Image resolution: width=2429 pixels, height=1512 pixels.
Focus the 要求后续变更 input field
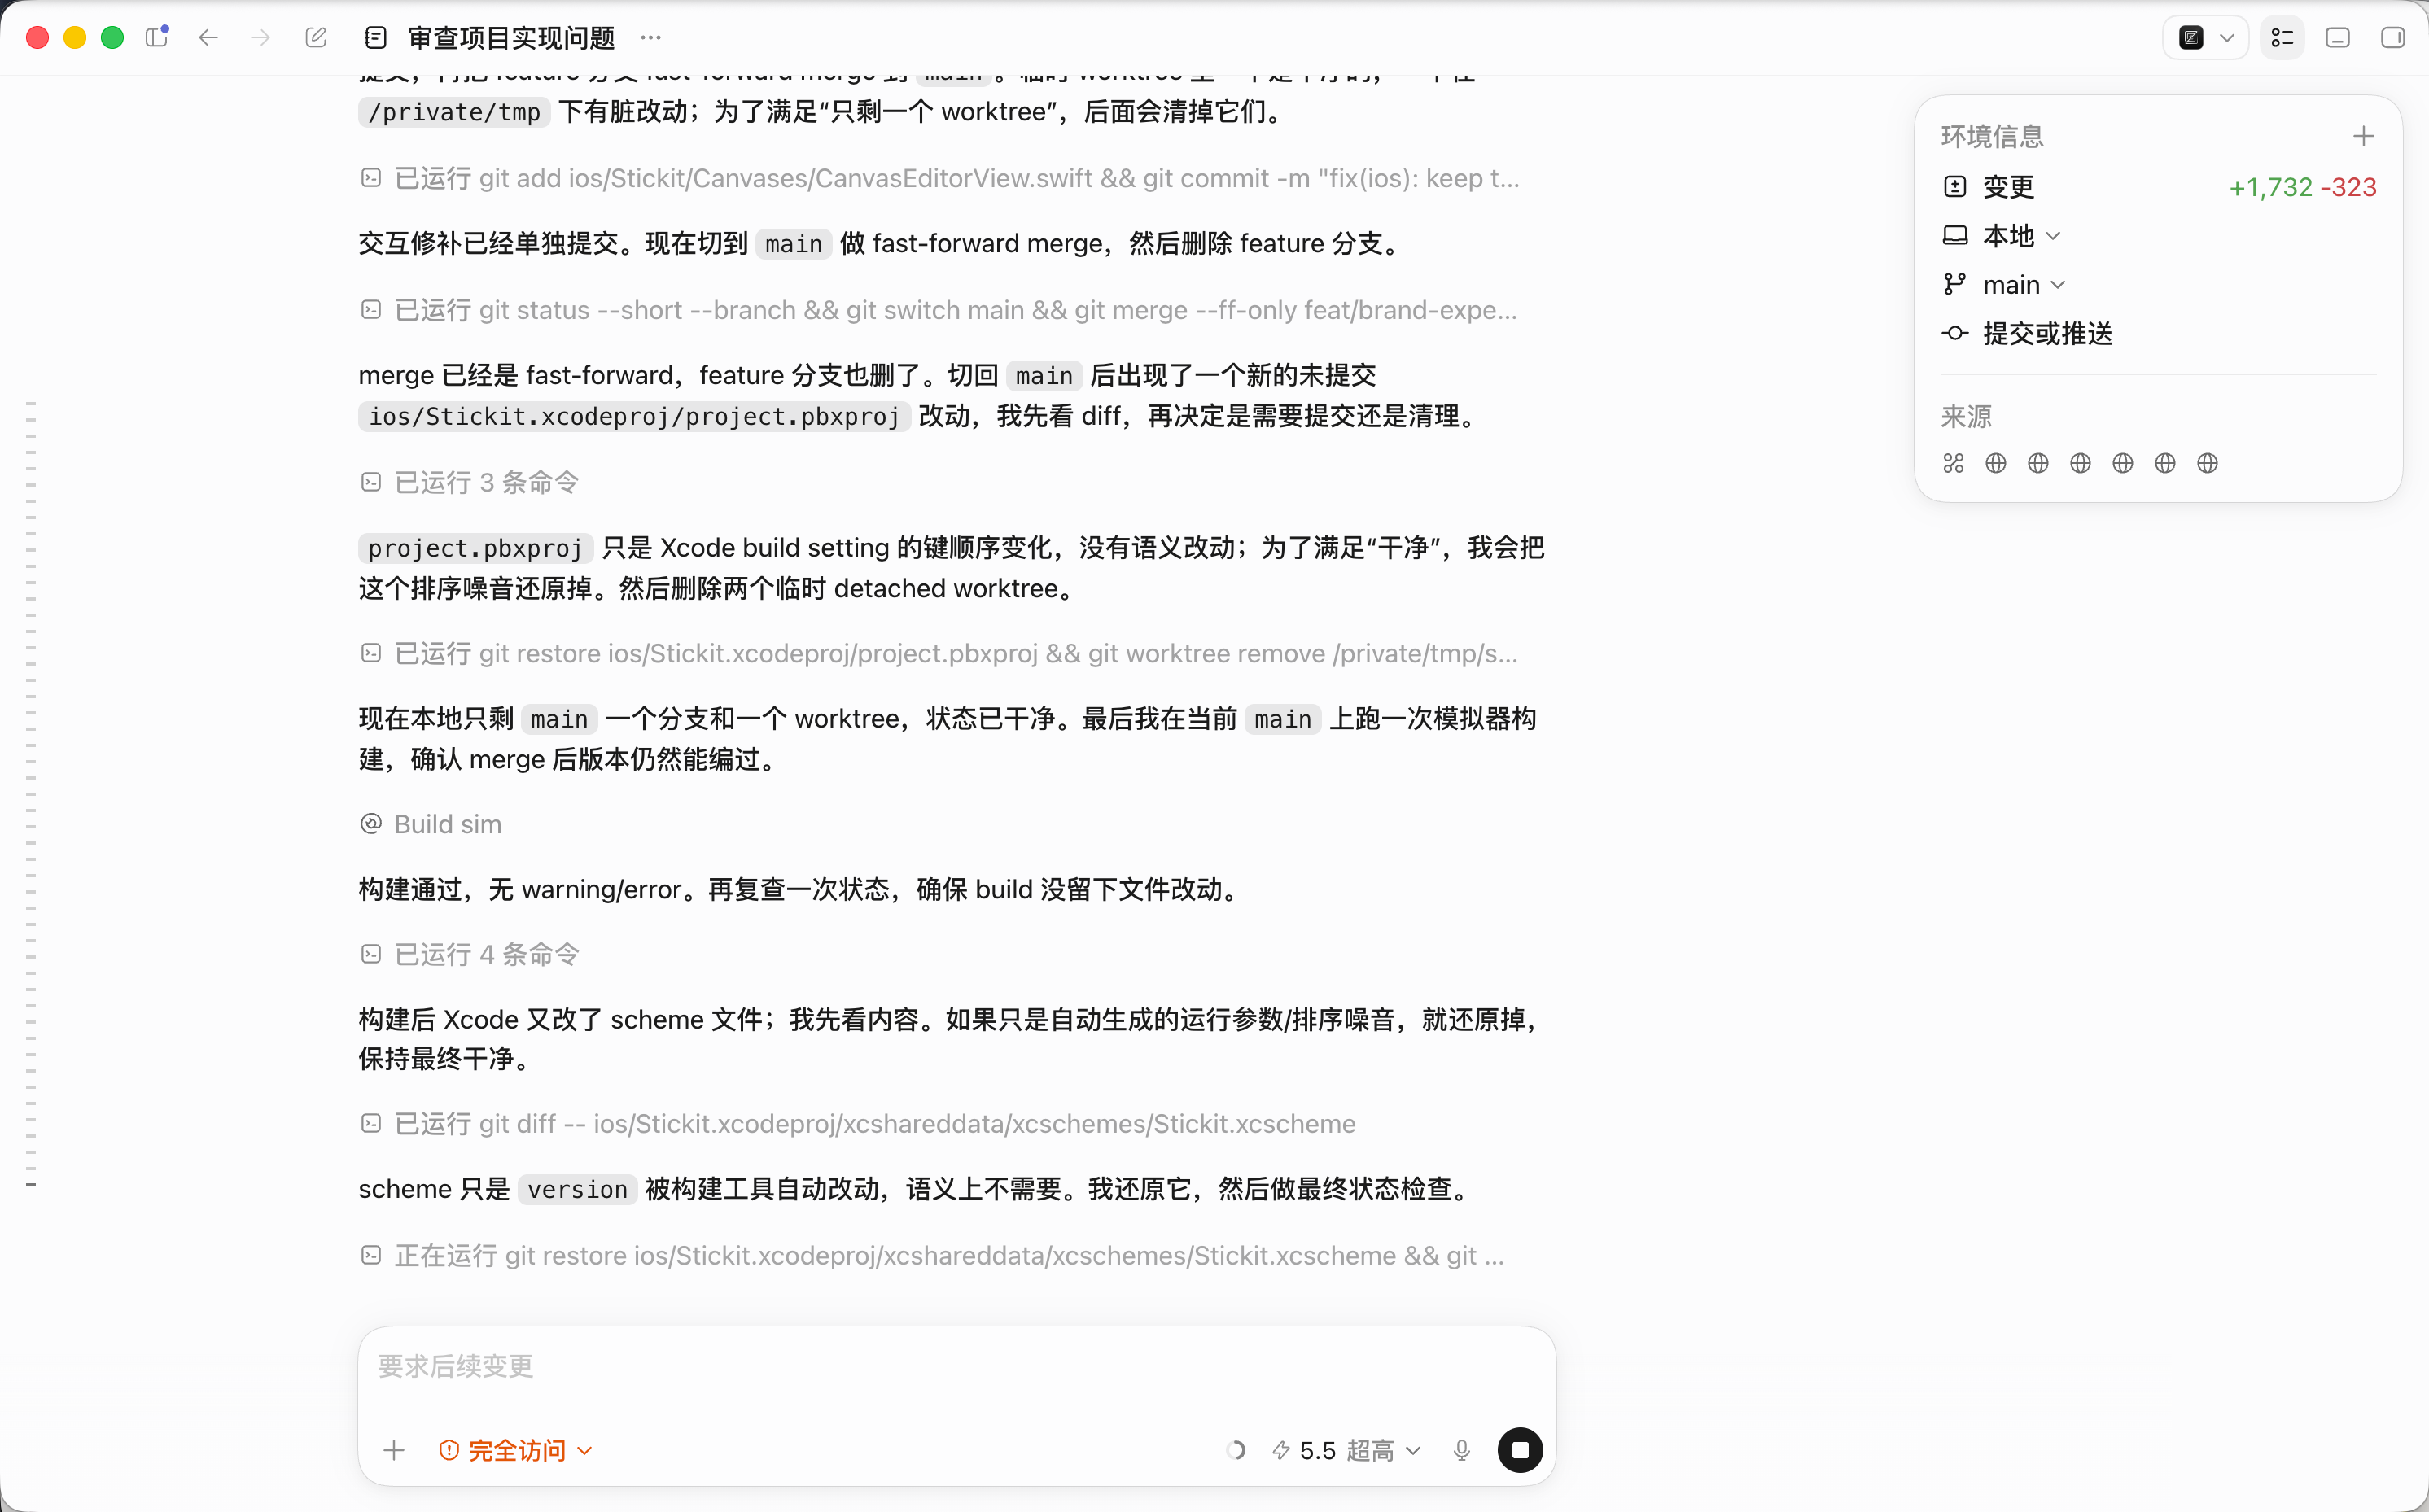pyautogui.click(x=957, y=1366)
